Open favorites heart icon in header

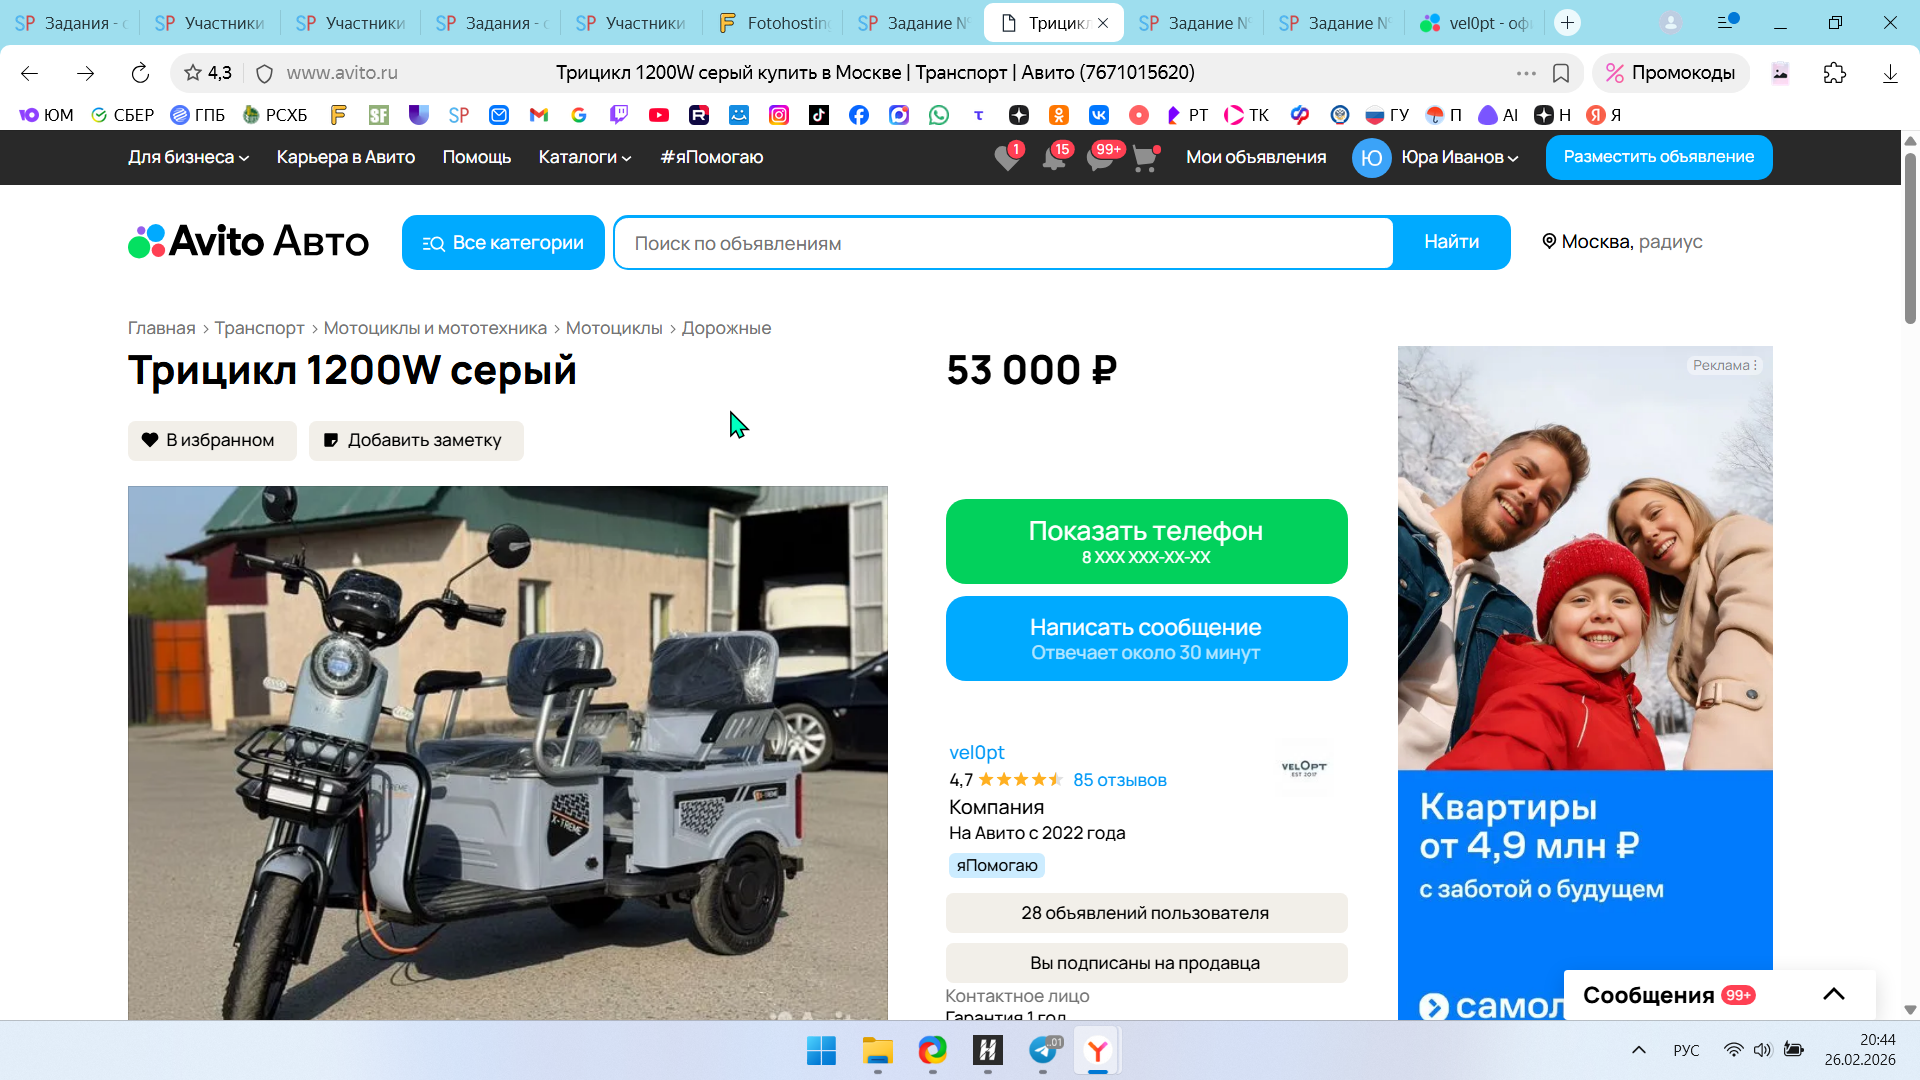(1007, 158)
